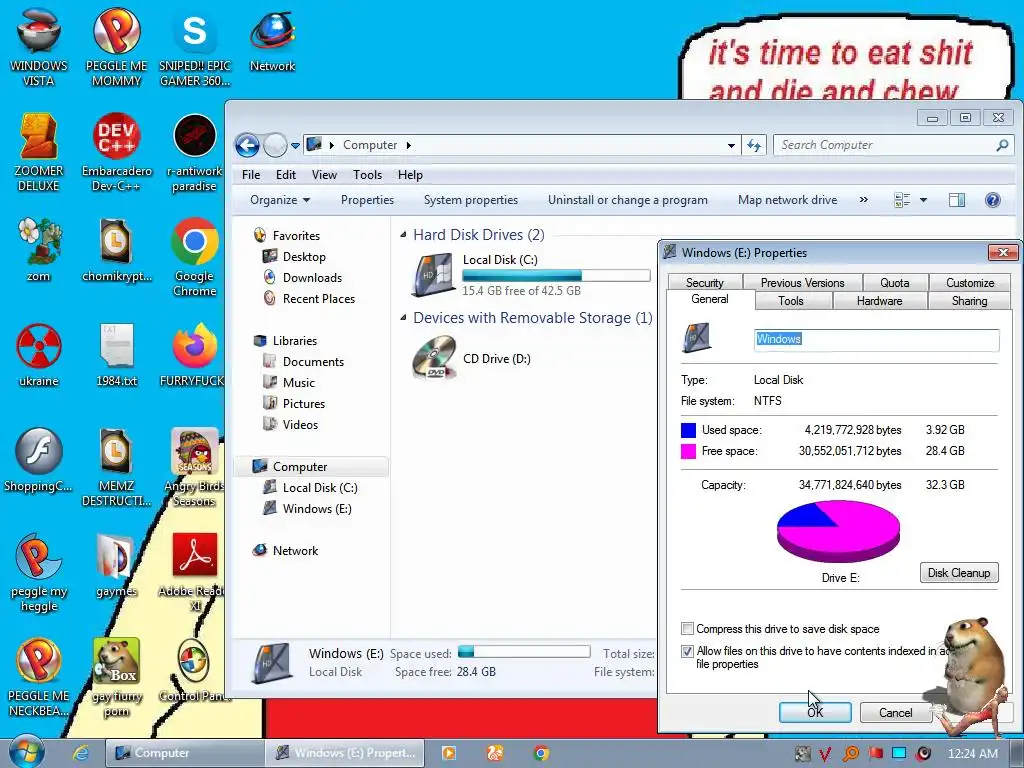Click the Refresh button beside address bar
The width and height of the screenshot is (1024, 768).
[x=754, y=145]
